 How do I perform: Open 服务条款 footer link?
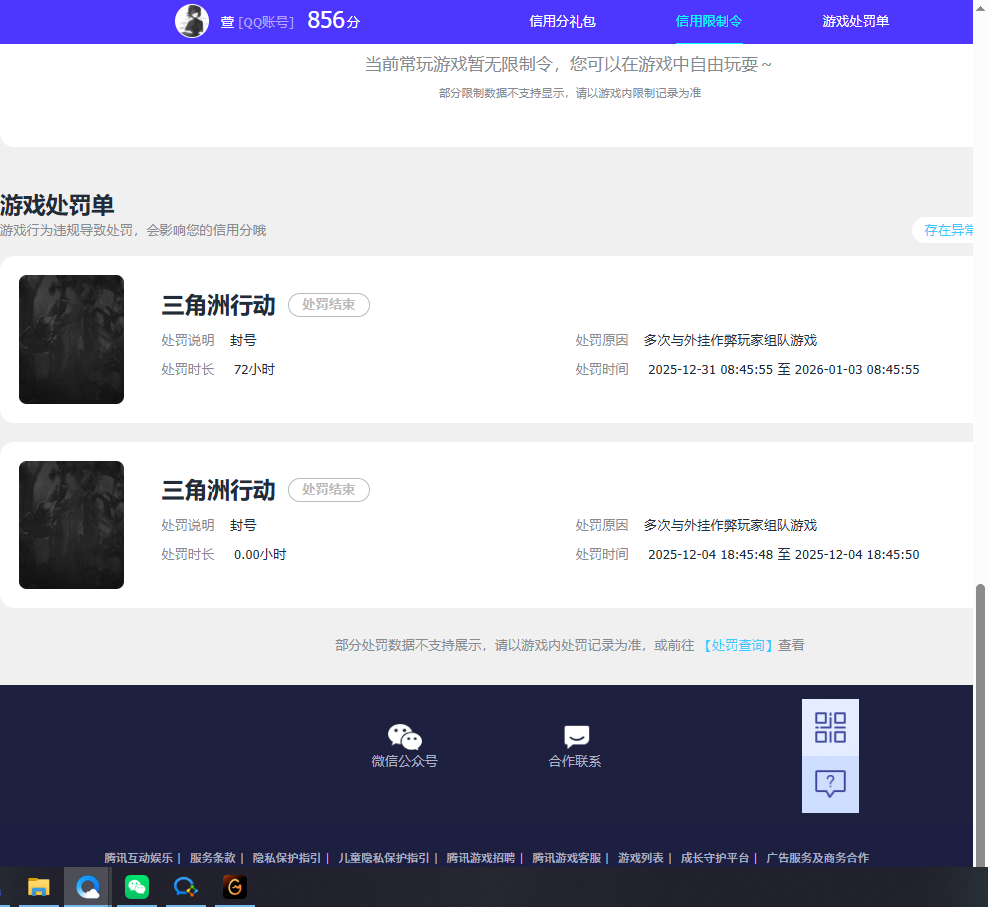click(213, 858)
